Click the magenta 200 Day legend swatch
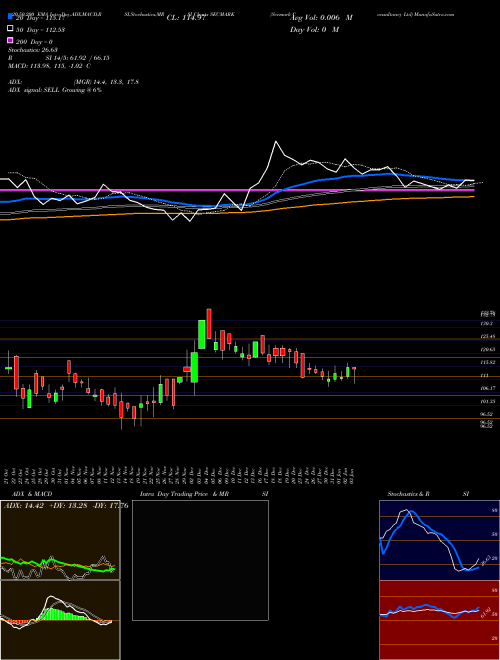 coord(10,40)
